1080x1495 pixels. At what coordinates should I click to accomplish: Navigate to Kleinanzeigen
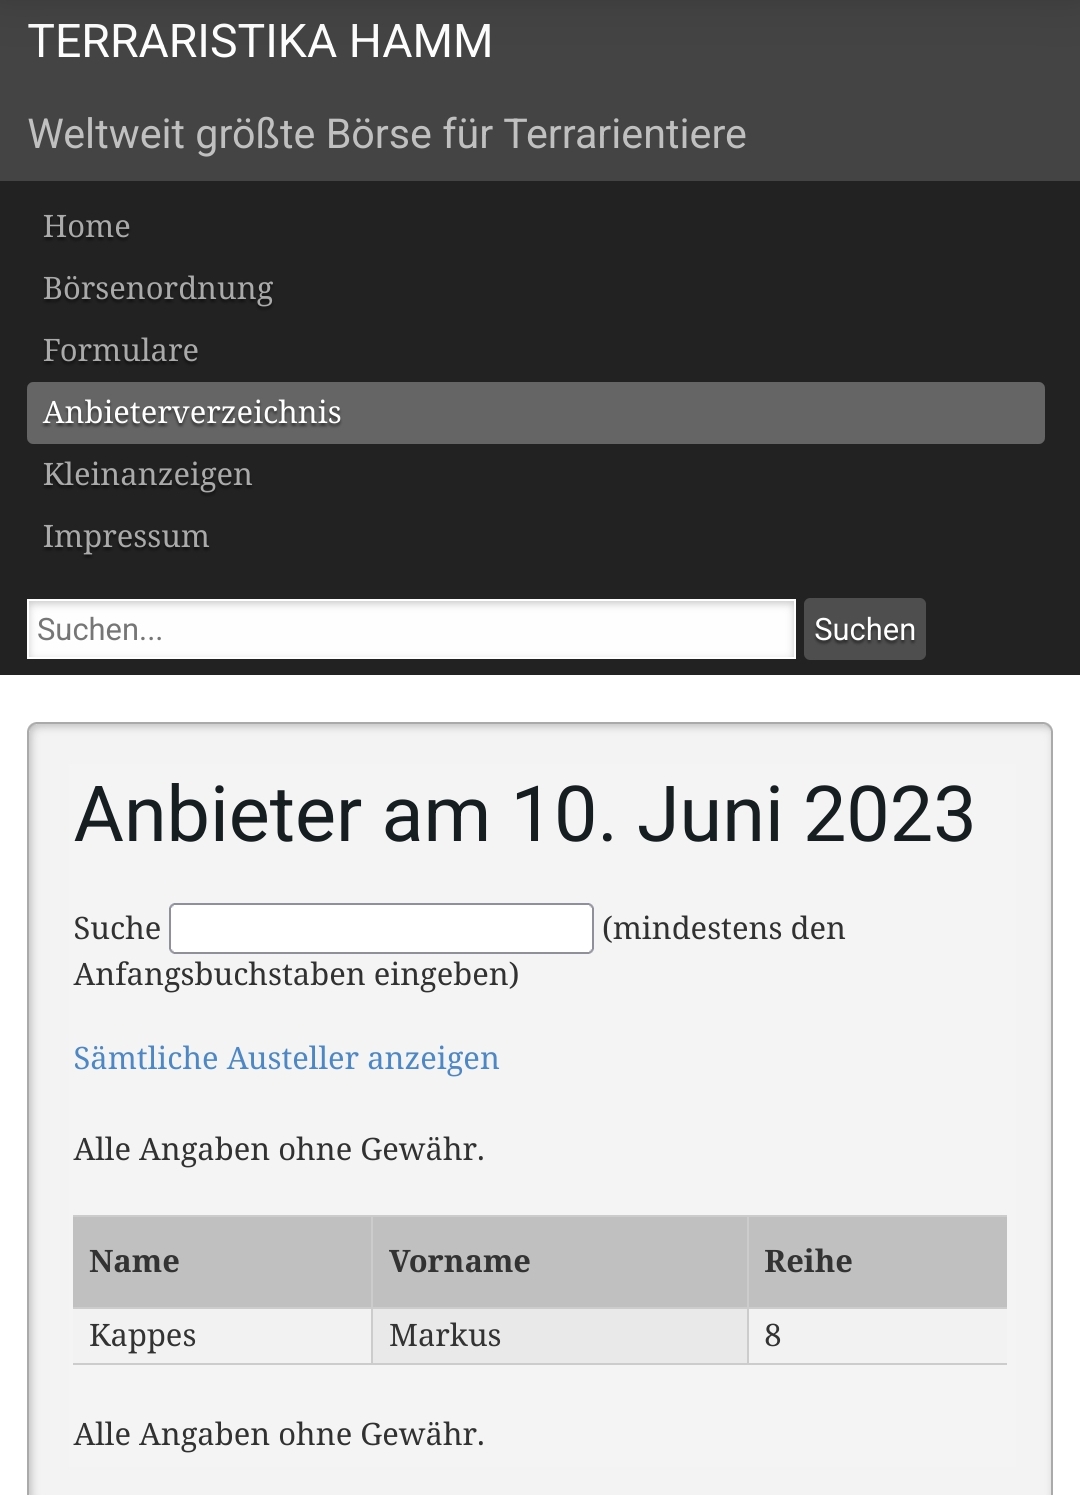[147, 475]
